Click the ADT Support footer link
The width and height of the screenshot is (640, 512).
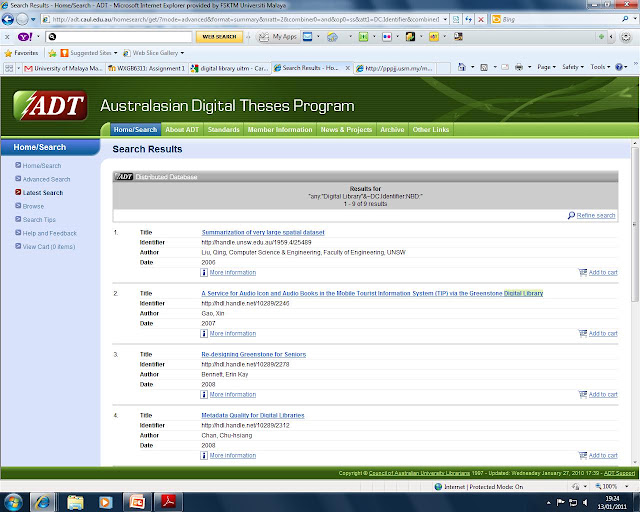tap(619, 473)
